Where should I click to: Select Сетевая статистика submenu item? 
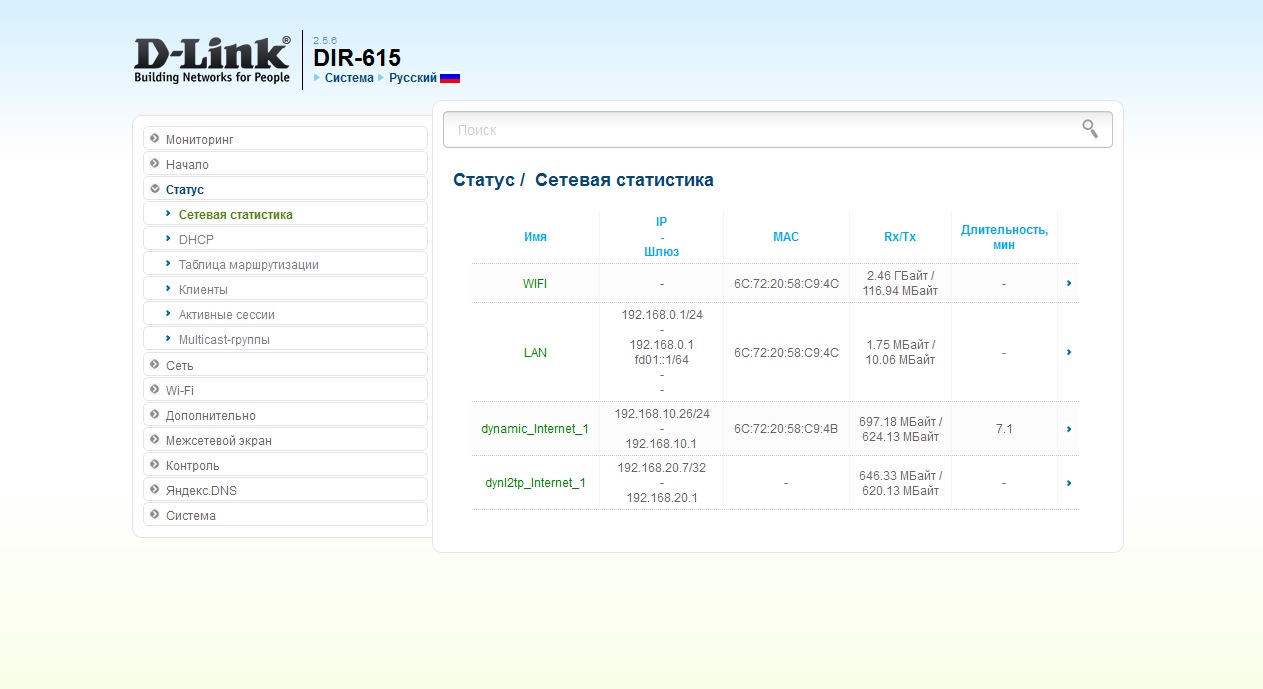pyautogui.click(x=285, y=214)
